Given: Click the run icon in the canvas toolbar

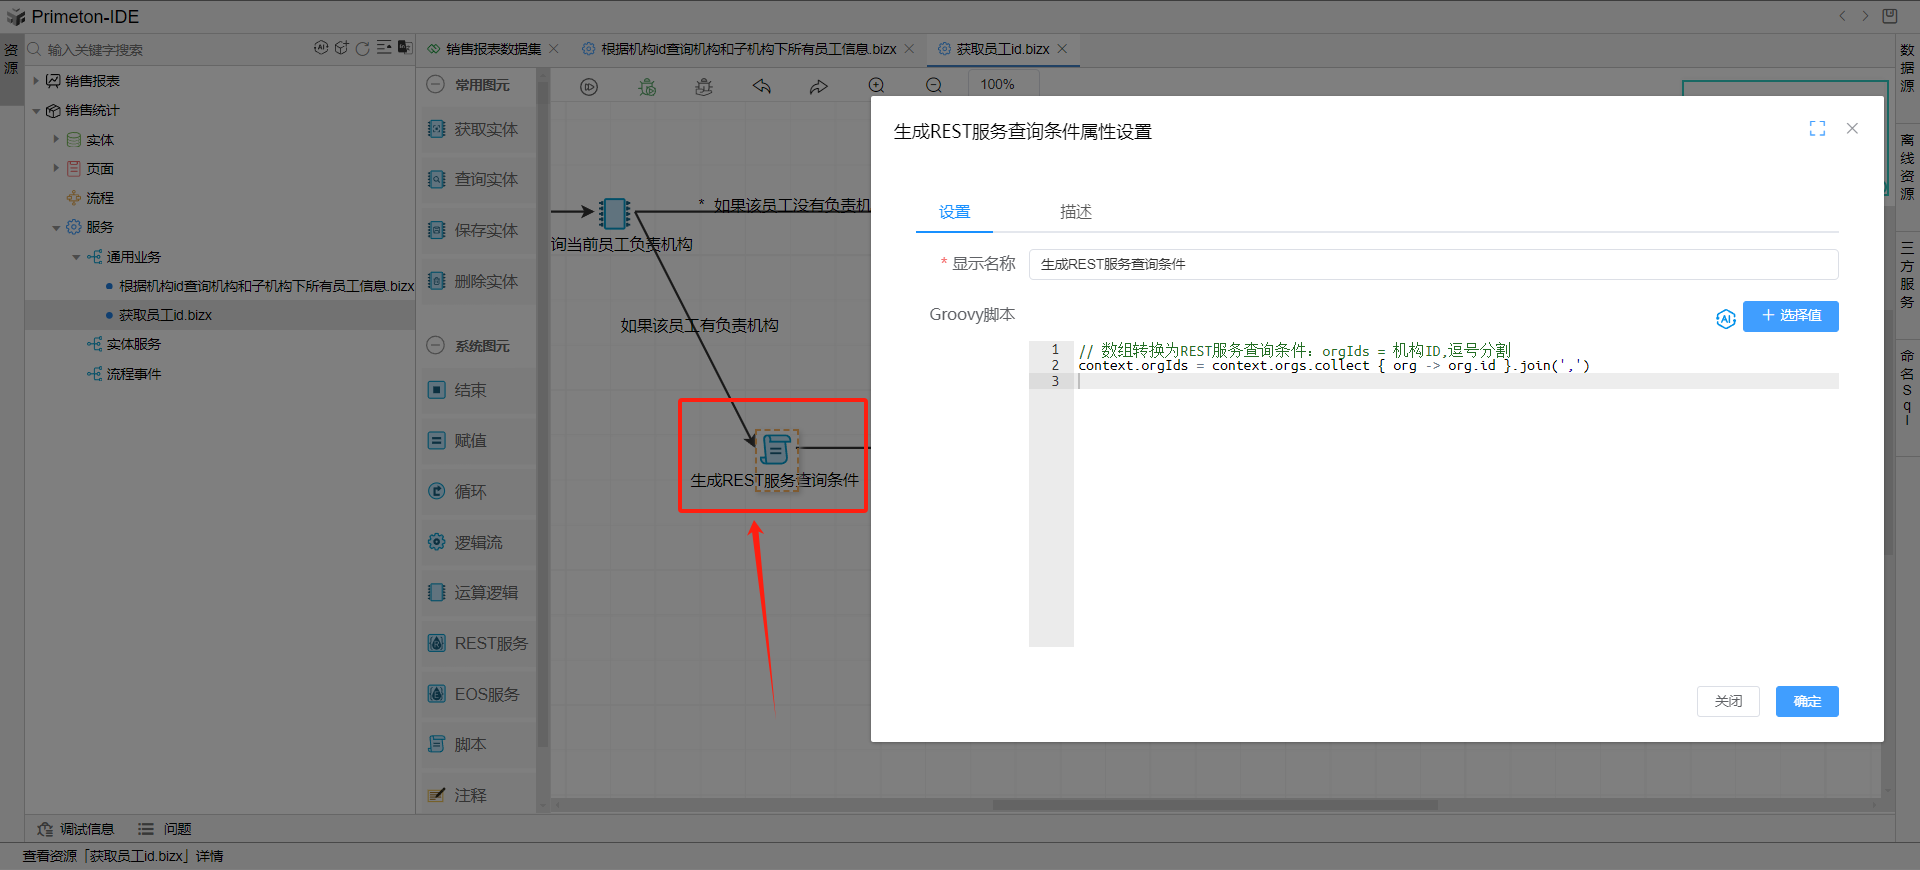Looking at the screenshot, I should (589, 87).
